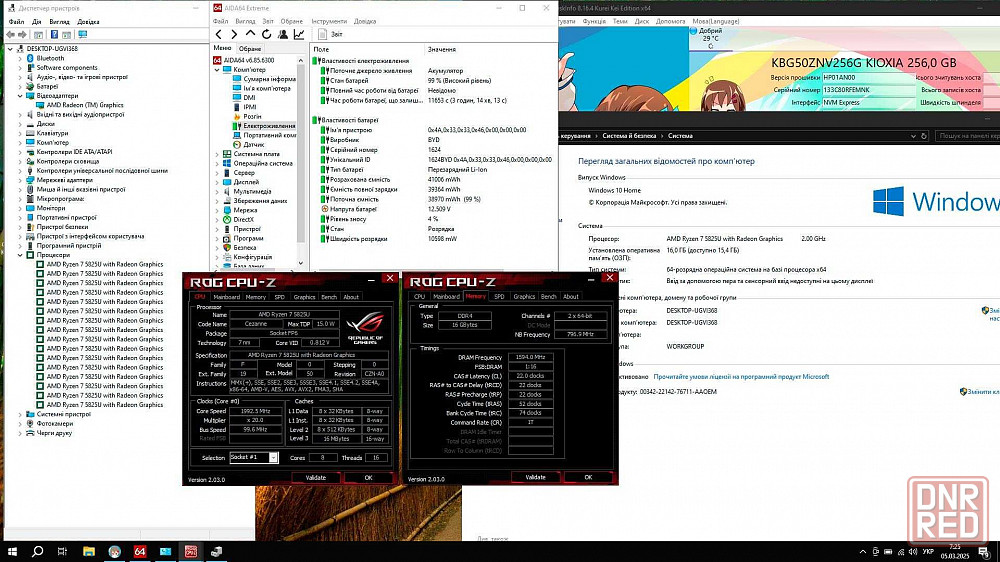Expand Батареї in Device Manager
This screenshot has height=562, width=1000.
tap(20, 86)
